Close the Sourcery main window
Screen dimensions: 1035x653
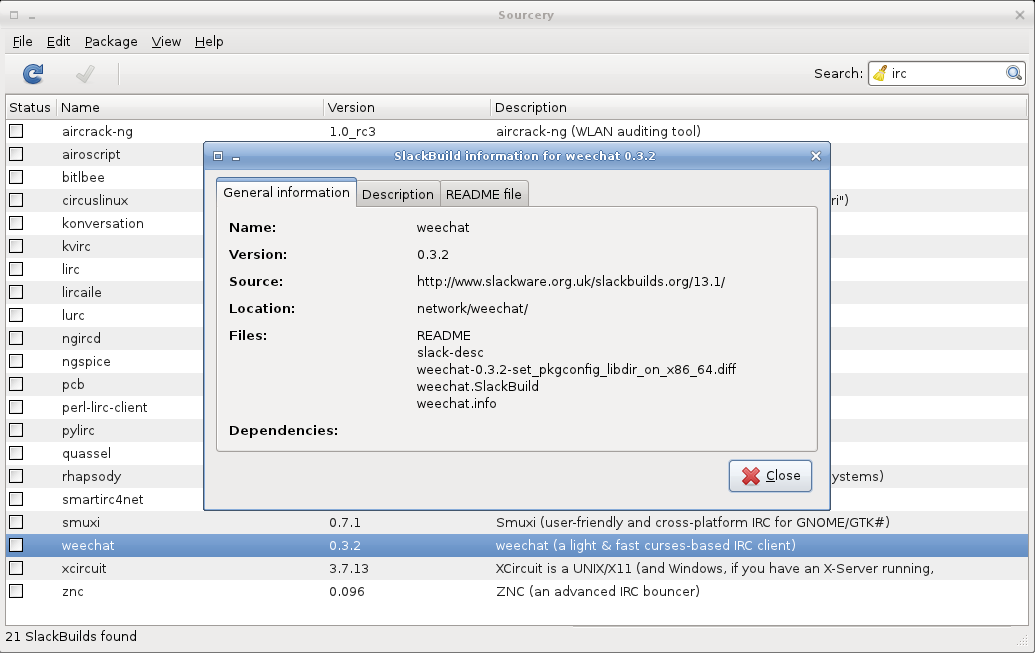[1020, 15]
